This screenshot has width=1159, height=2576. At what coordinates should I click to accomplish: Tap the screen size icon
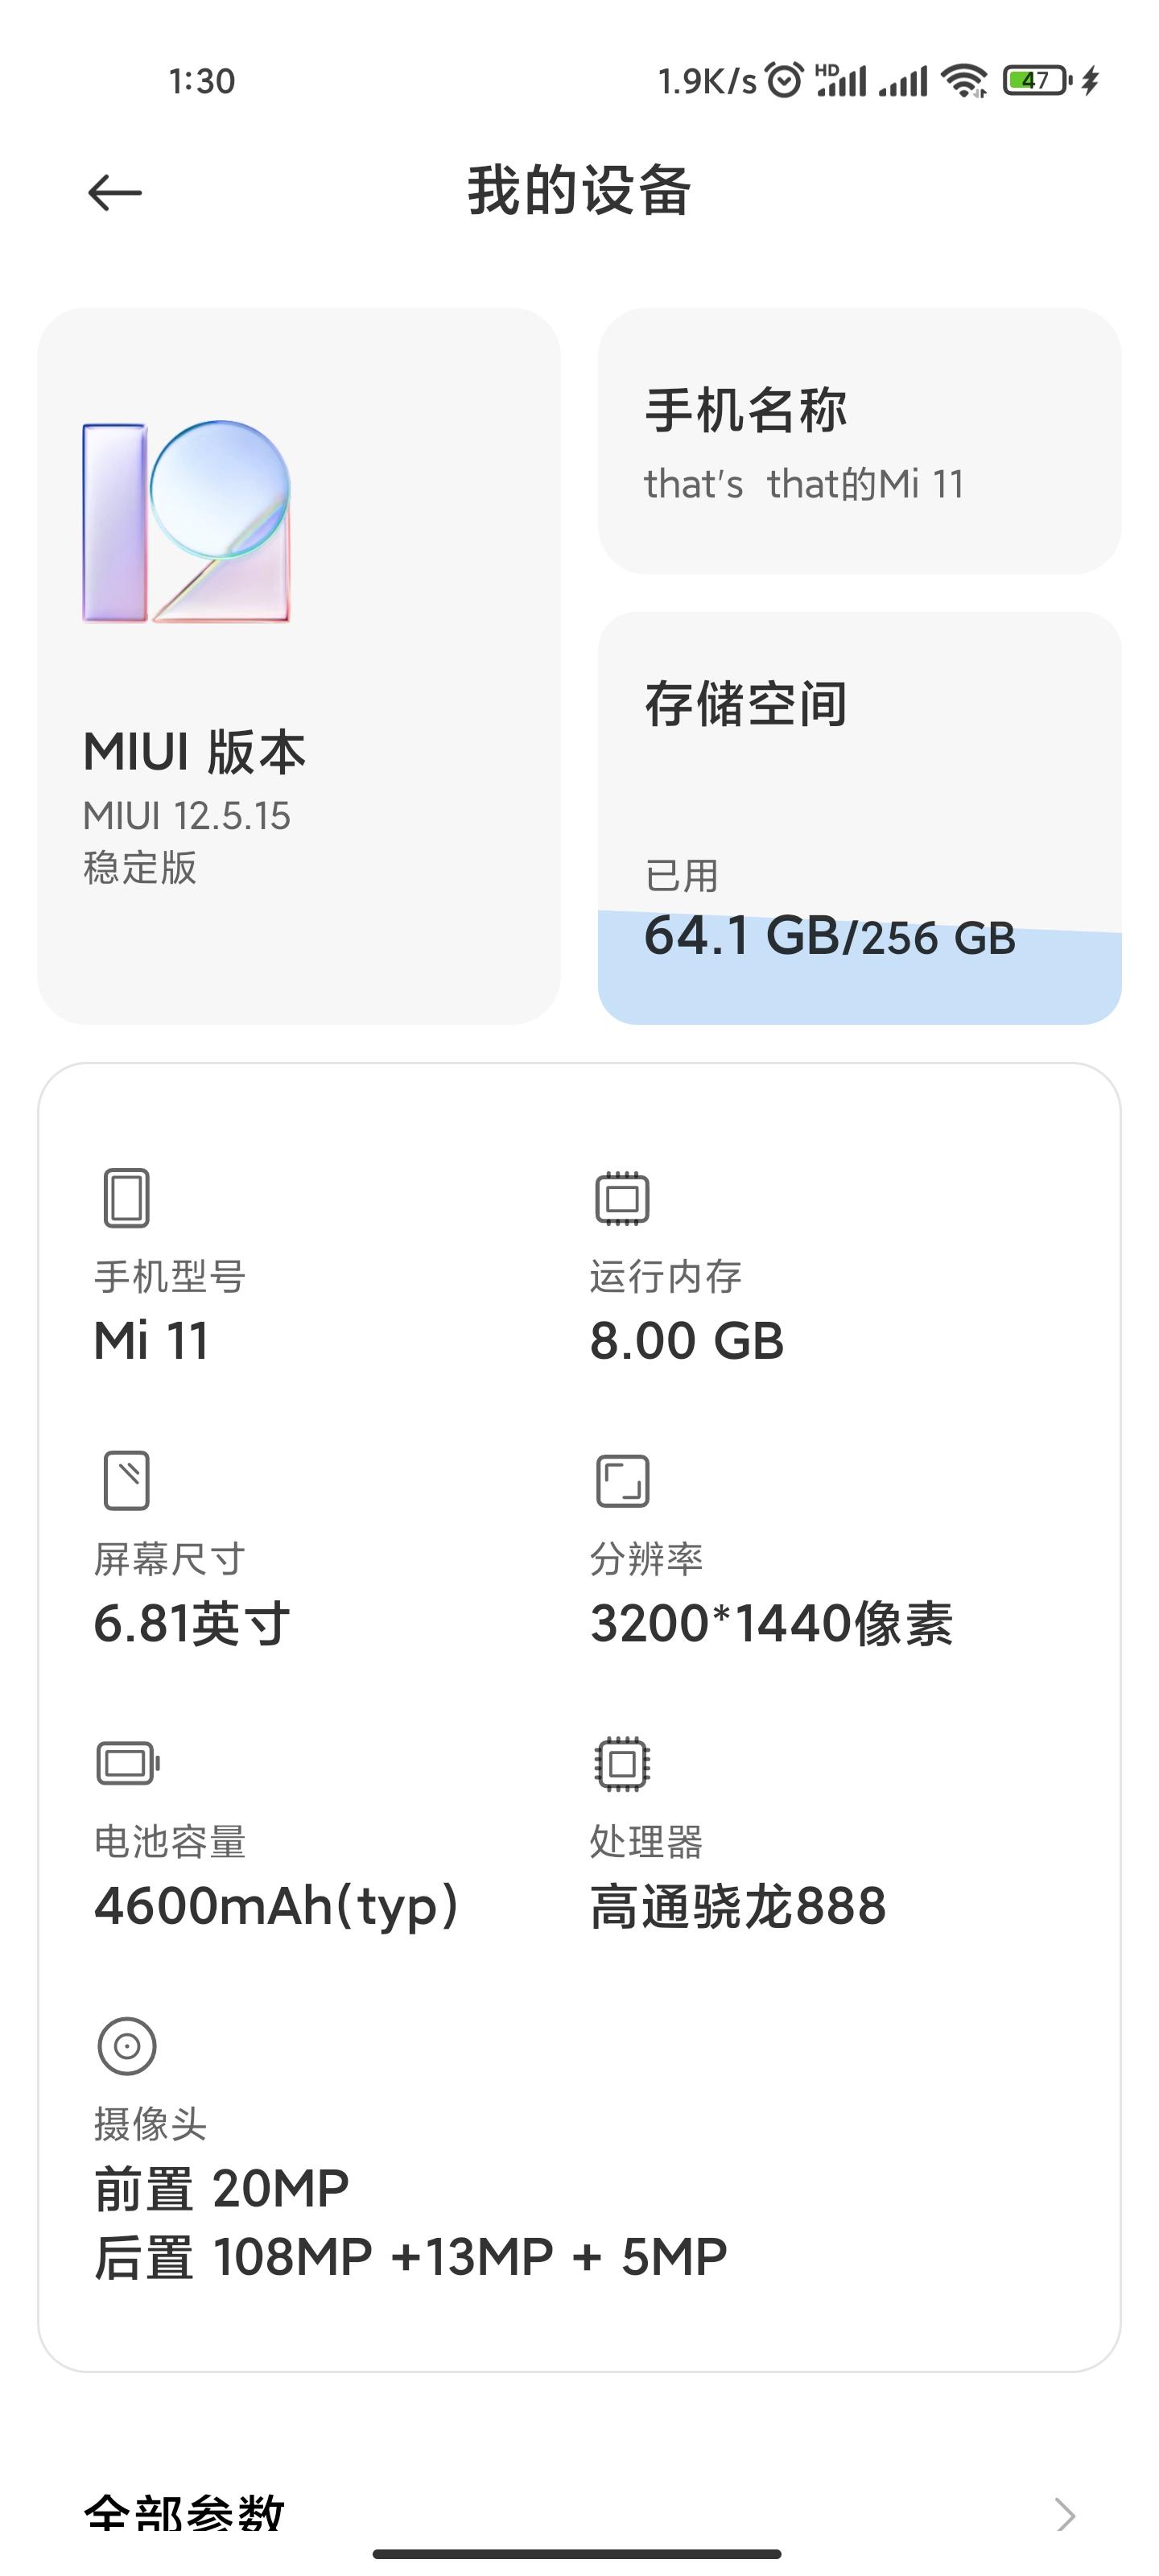(x=126, y=1480)
